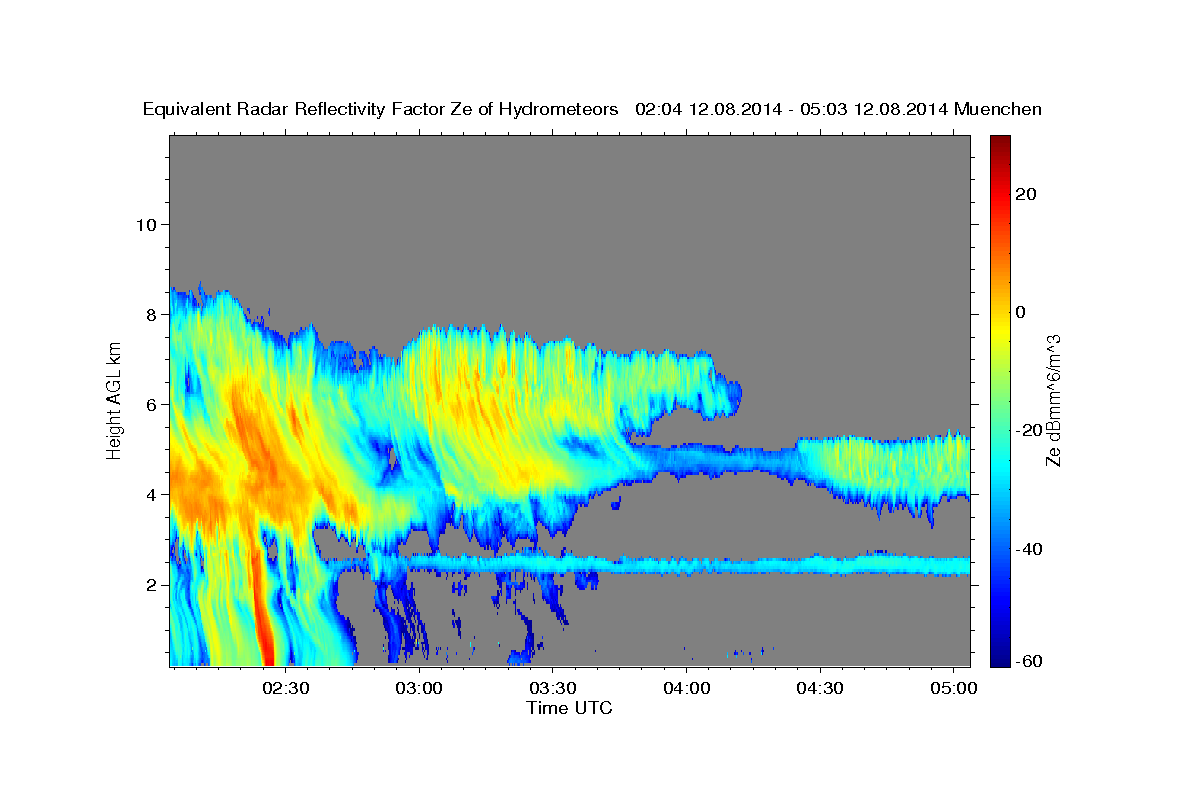Click the colorbar label 'Ze dBmm^6/m^3'

tap(1053, 401)
